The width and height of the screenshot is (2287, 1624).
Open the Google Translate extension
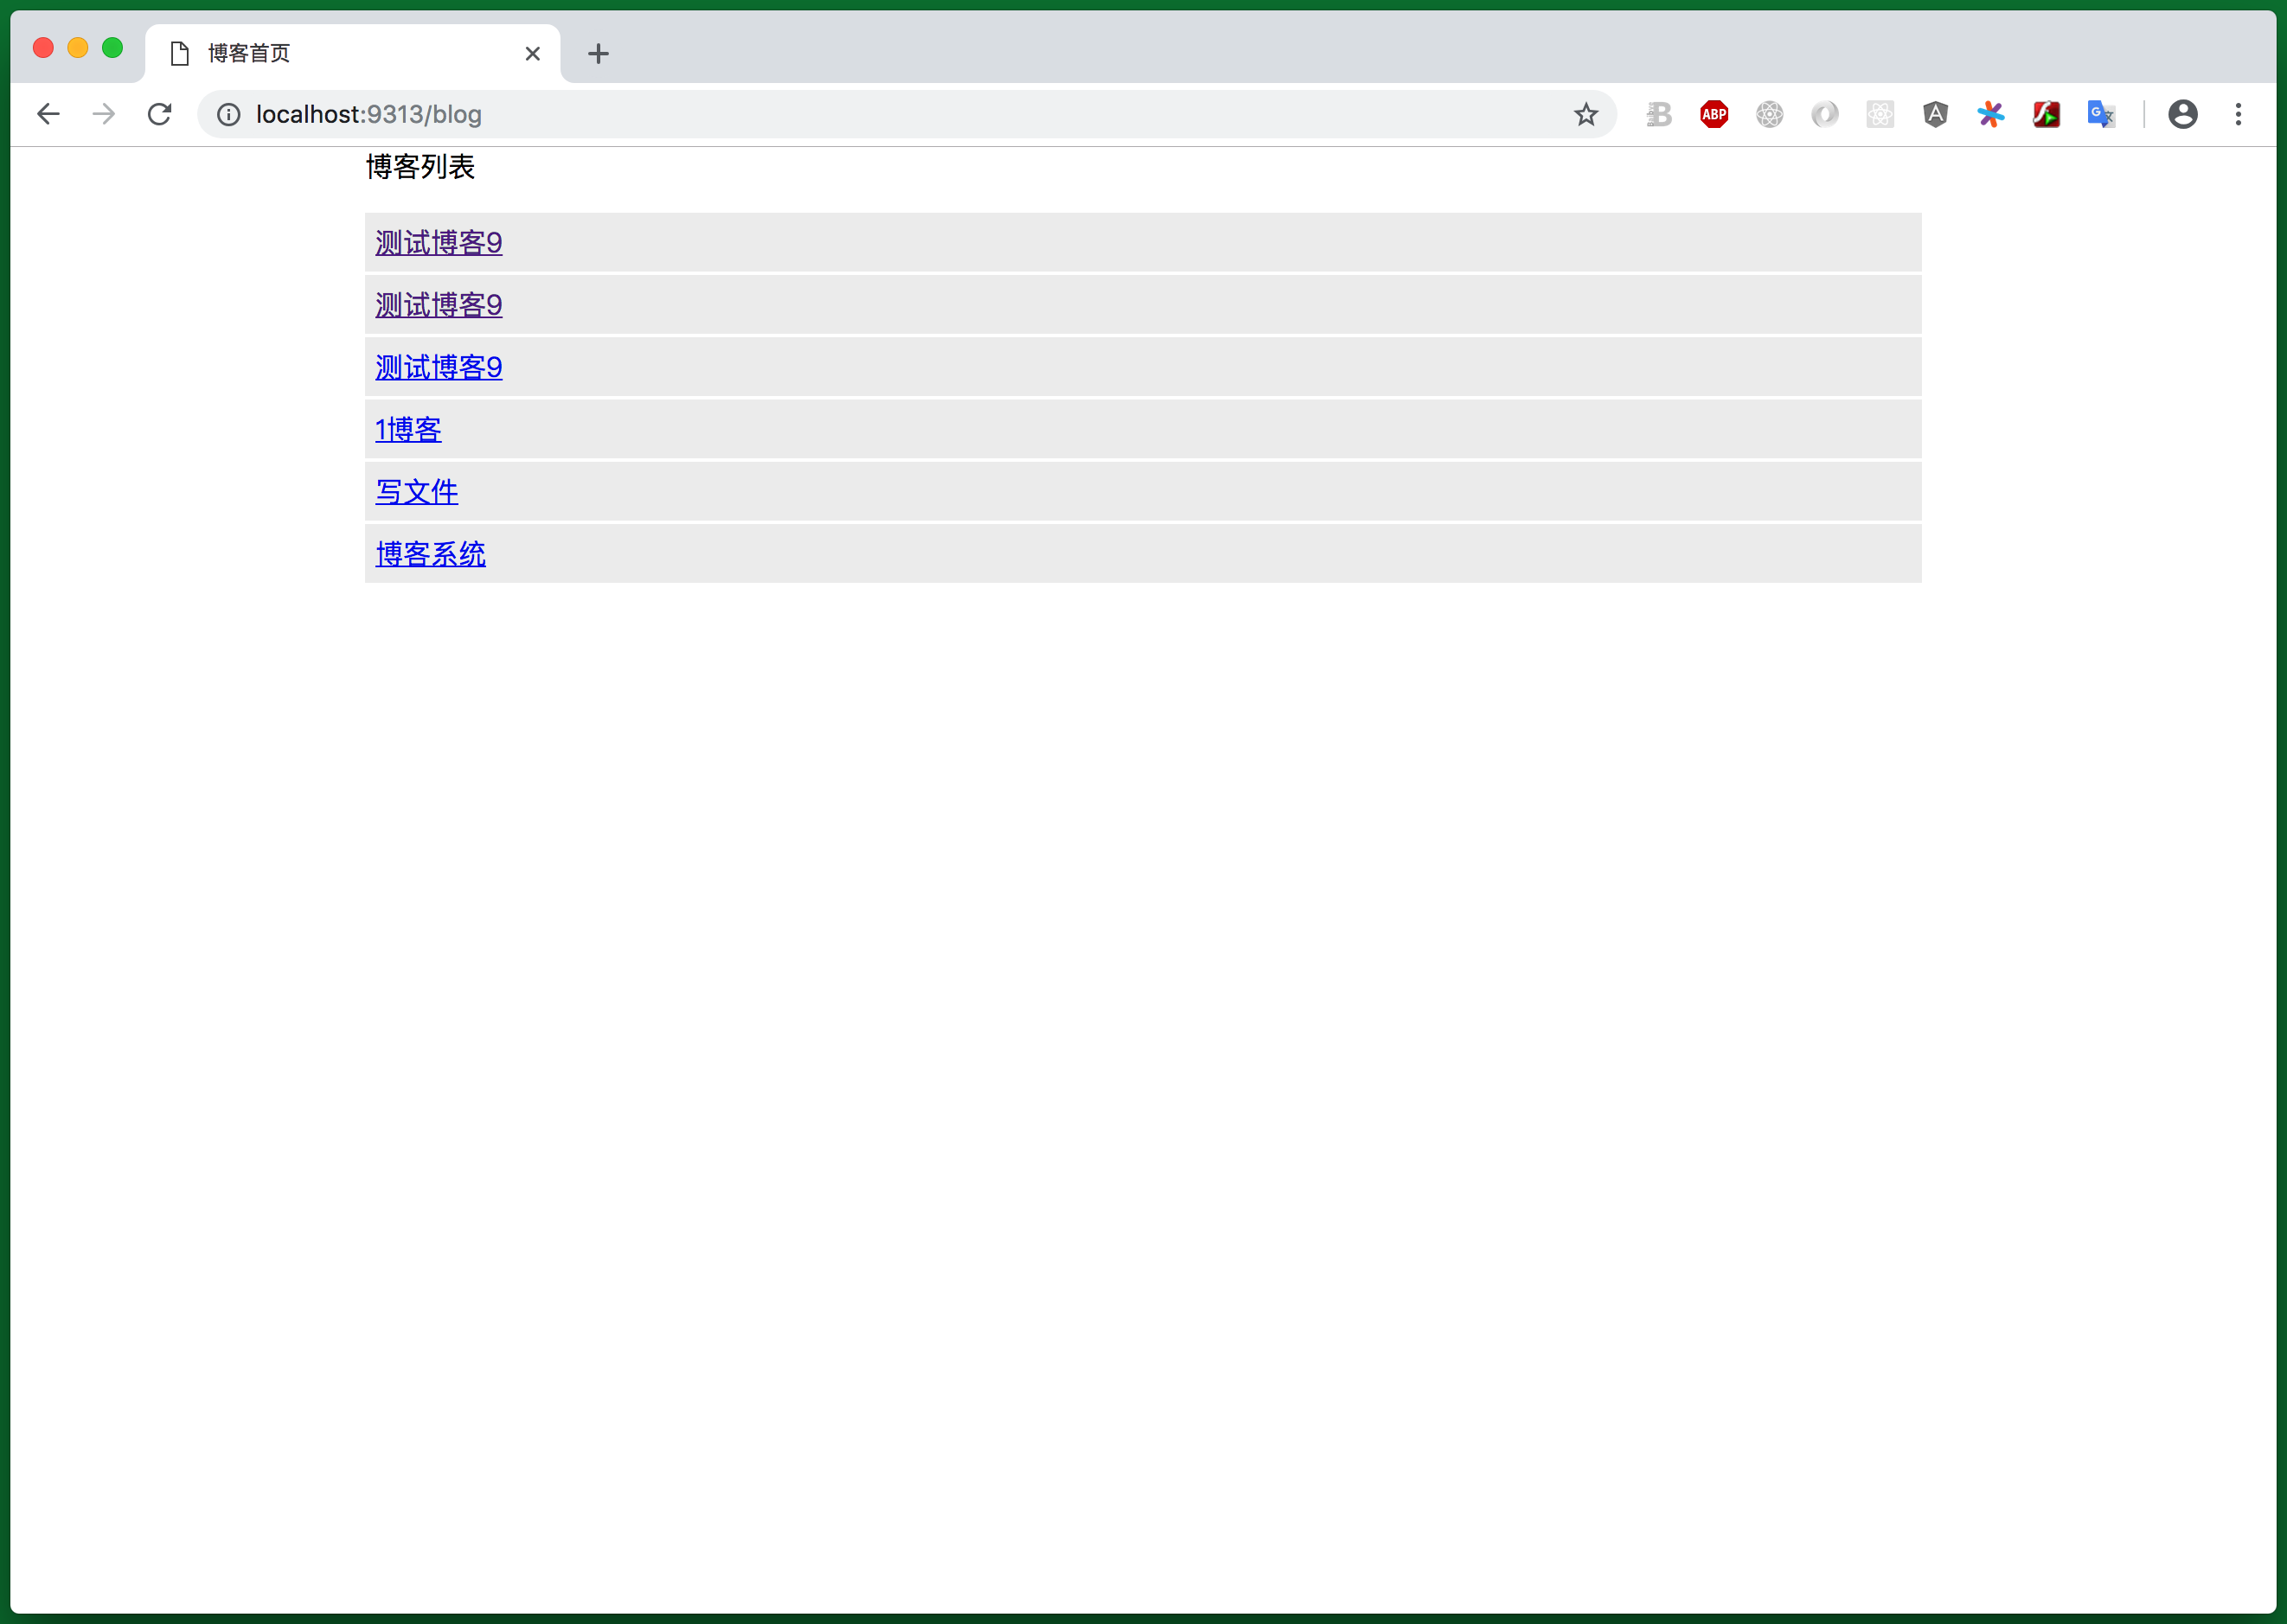pyautogui.click(x=2101, y=114)
